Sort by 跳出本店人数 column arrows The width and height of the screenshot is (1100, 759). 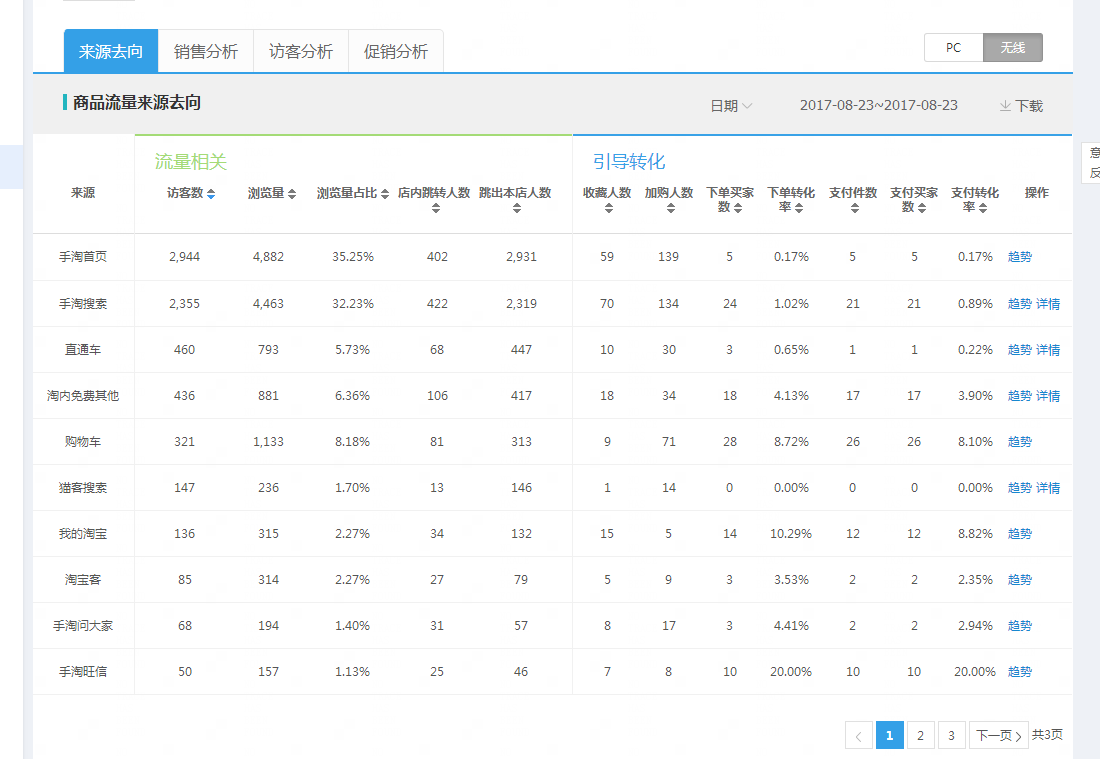point(516,208)
